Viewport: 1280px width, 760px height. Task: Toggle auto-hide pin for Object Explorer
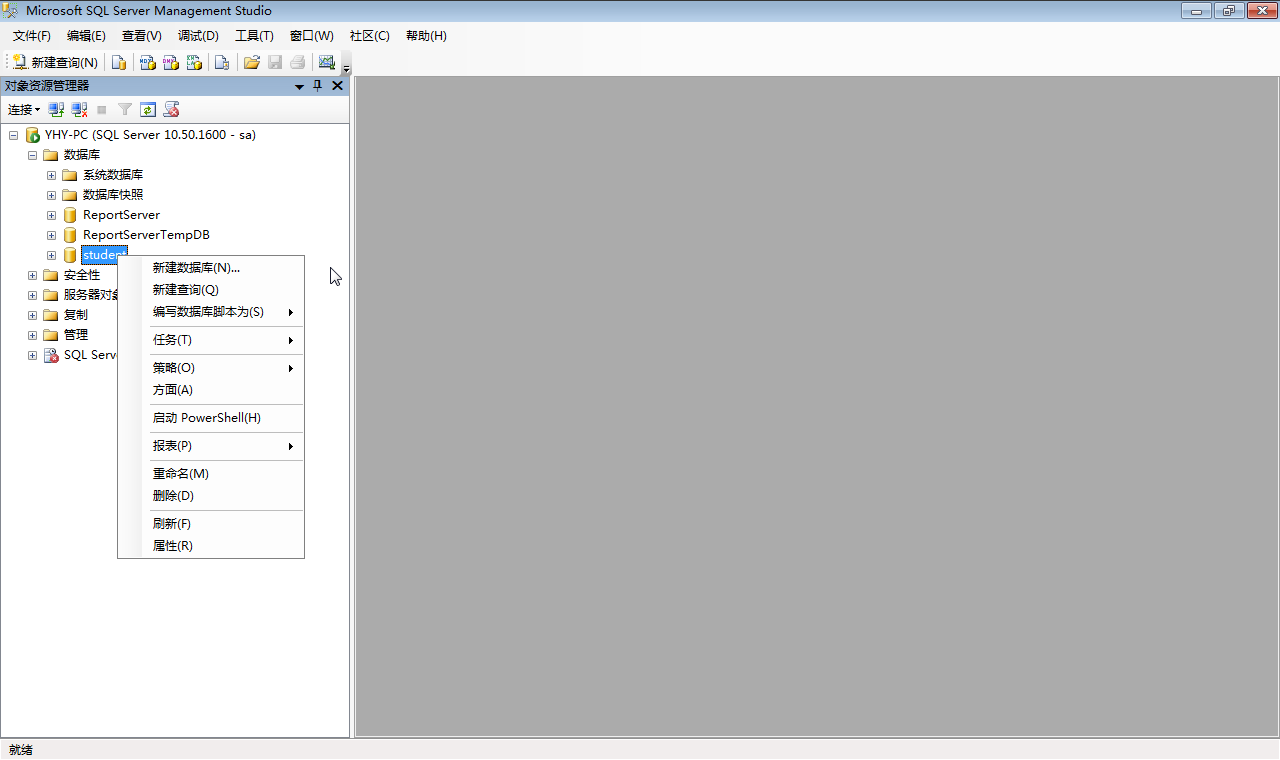pyautogui.click(x=318, y=86)
